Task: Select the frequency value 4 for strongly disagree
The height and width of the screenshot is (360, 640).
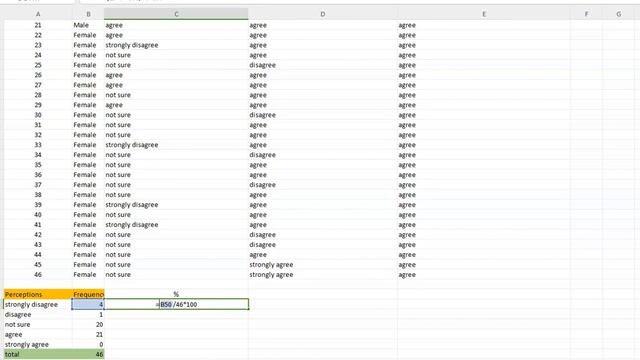Action: [x=88, y=304]
